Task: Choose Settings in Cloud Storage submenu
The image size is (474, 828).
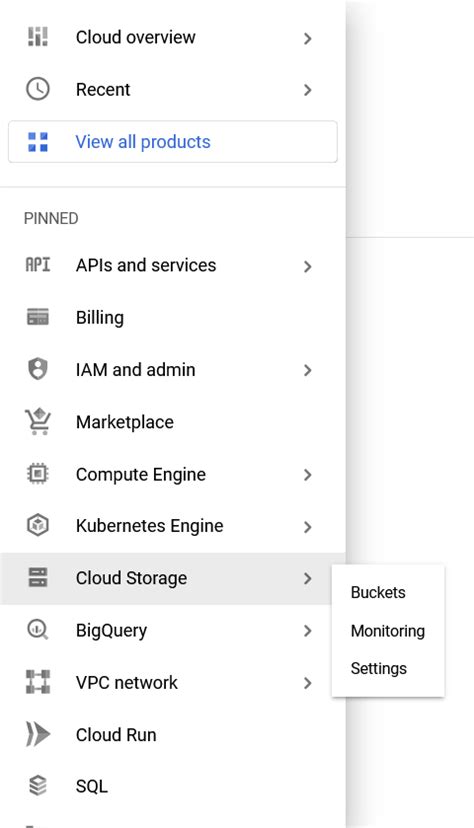Action: 378,669
